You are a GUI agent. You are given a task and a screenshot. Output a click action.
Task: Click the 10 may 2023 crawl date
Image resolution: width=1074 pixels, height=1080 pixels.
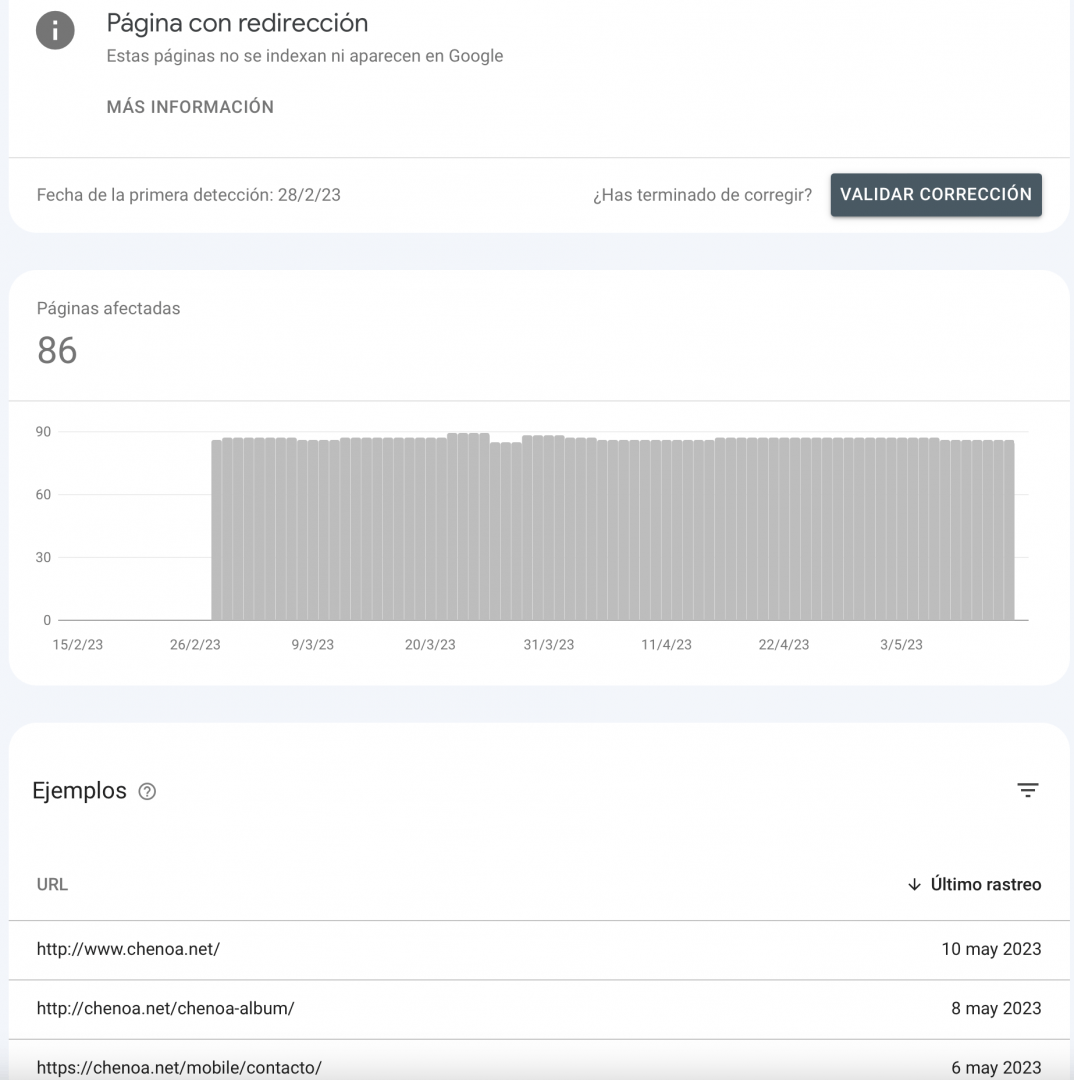[x=991, y=949]
